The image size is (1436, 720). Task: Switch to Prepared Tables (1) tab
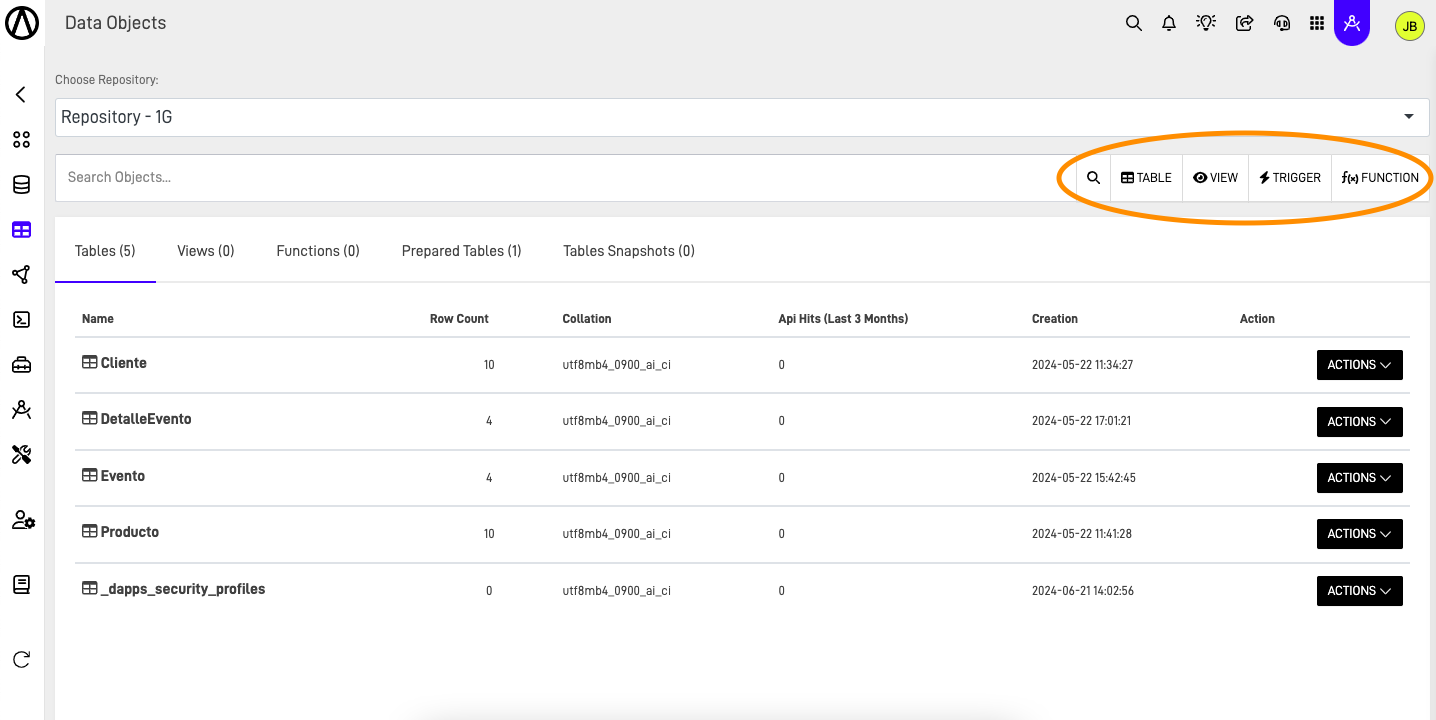point(462,251)
